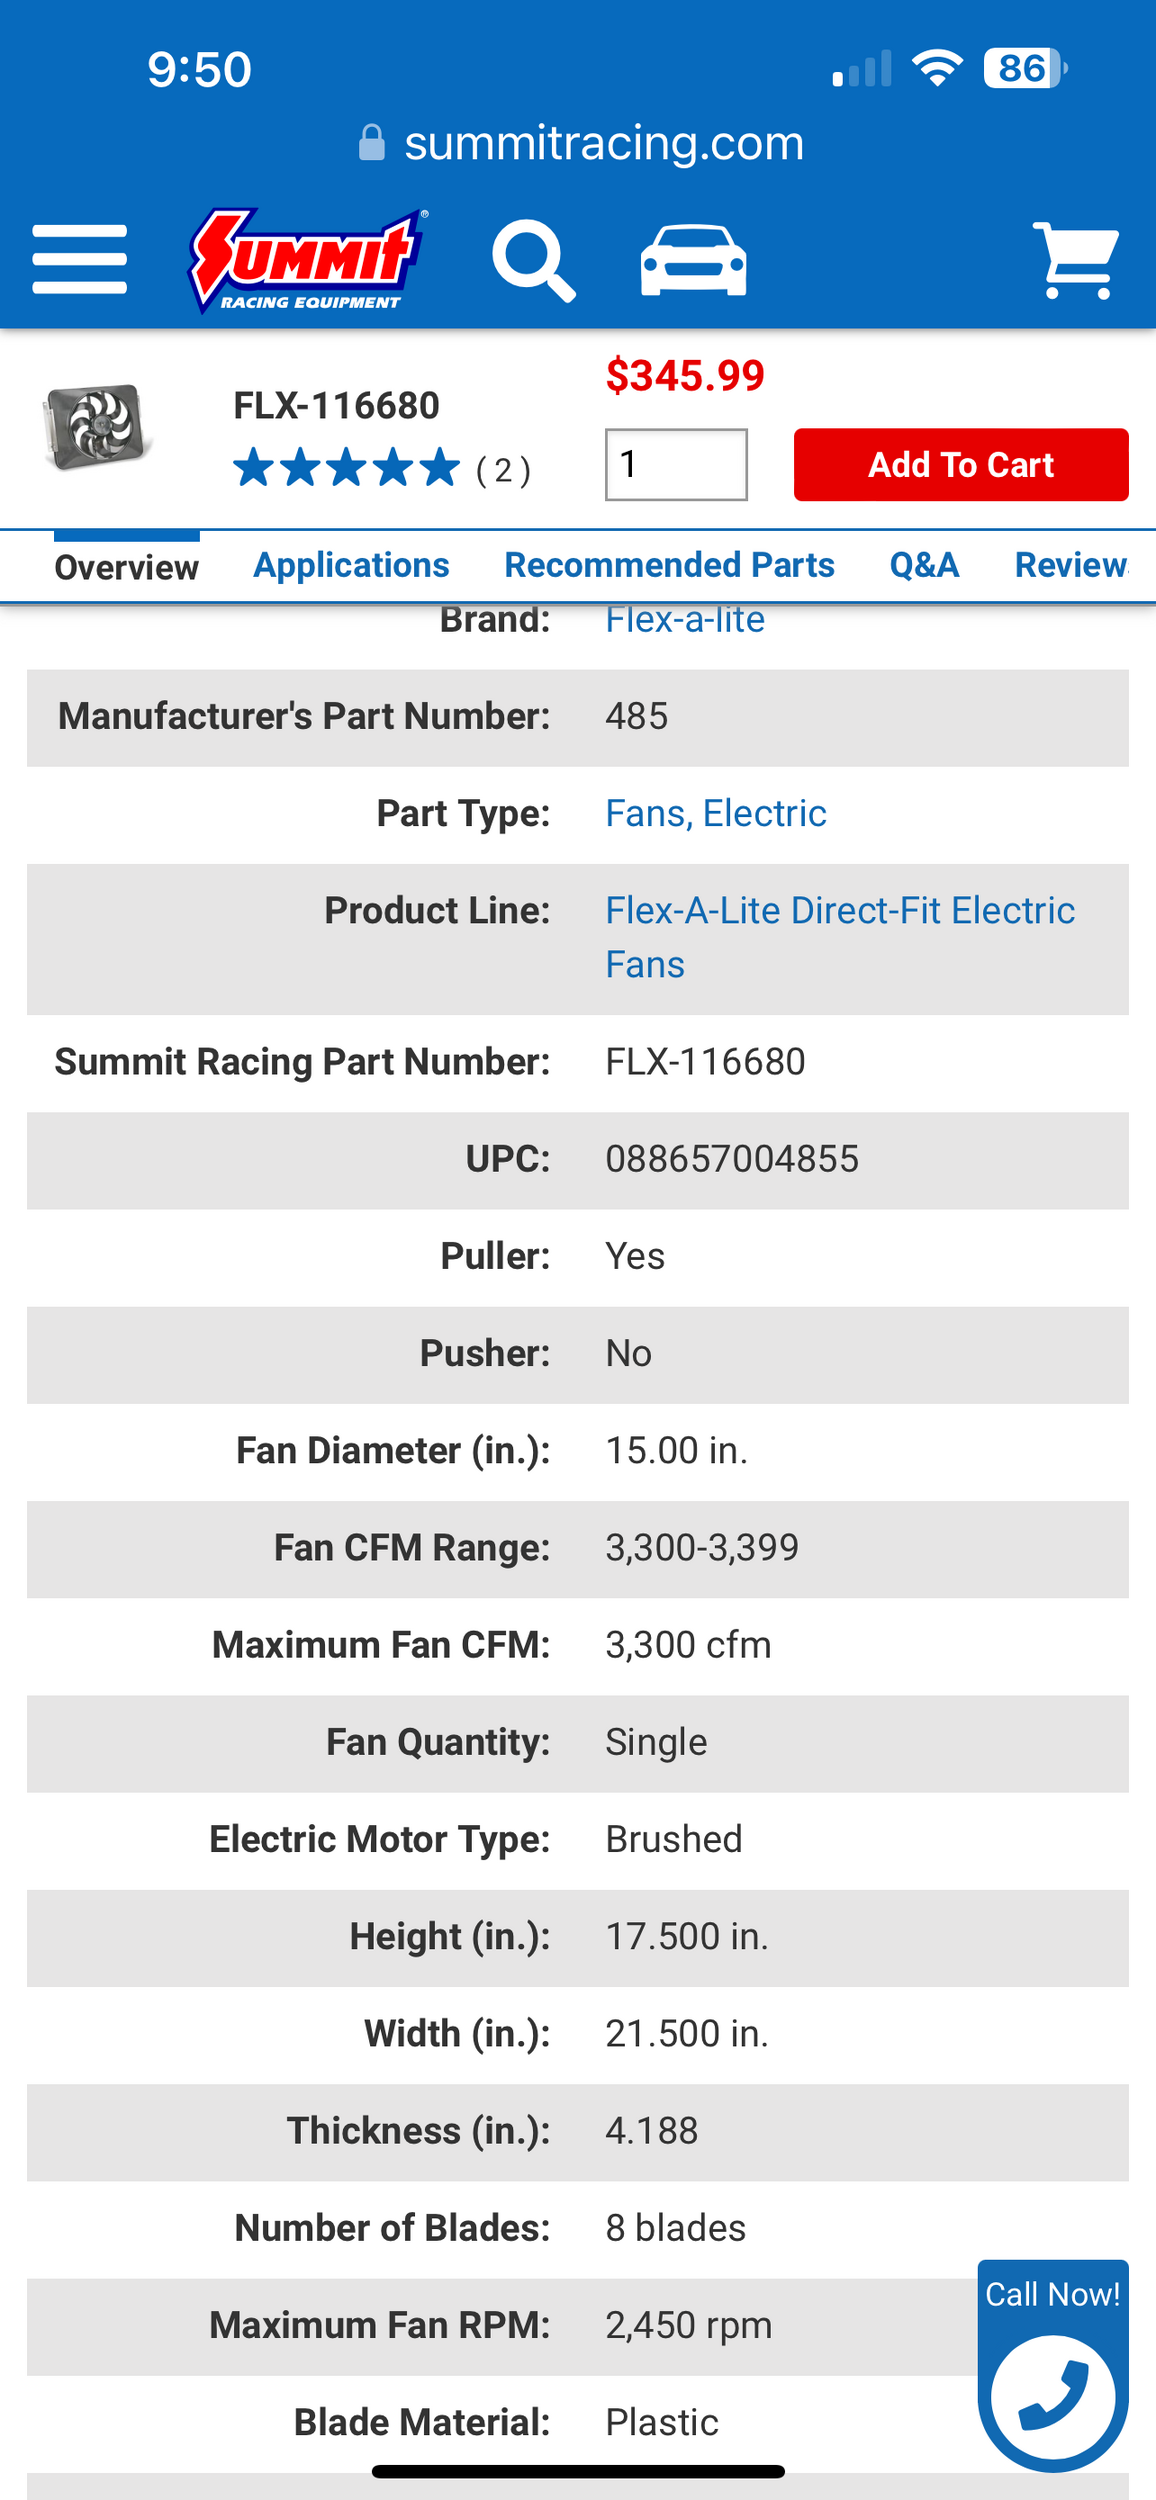Tap the vehicle selector car icon

(693, 261)
